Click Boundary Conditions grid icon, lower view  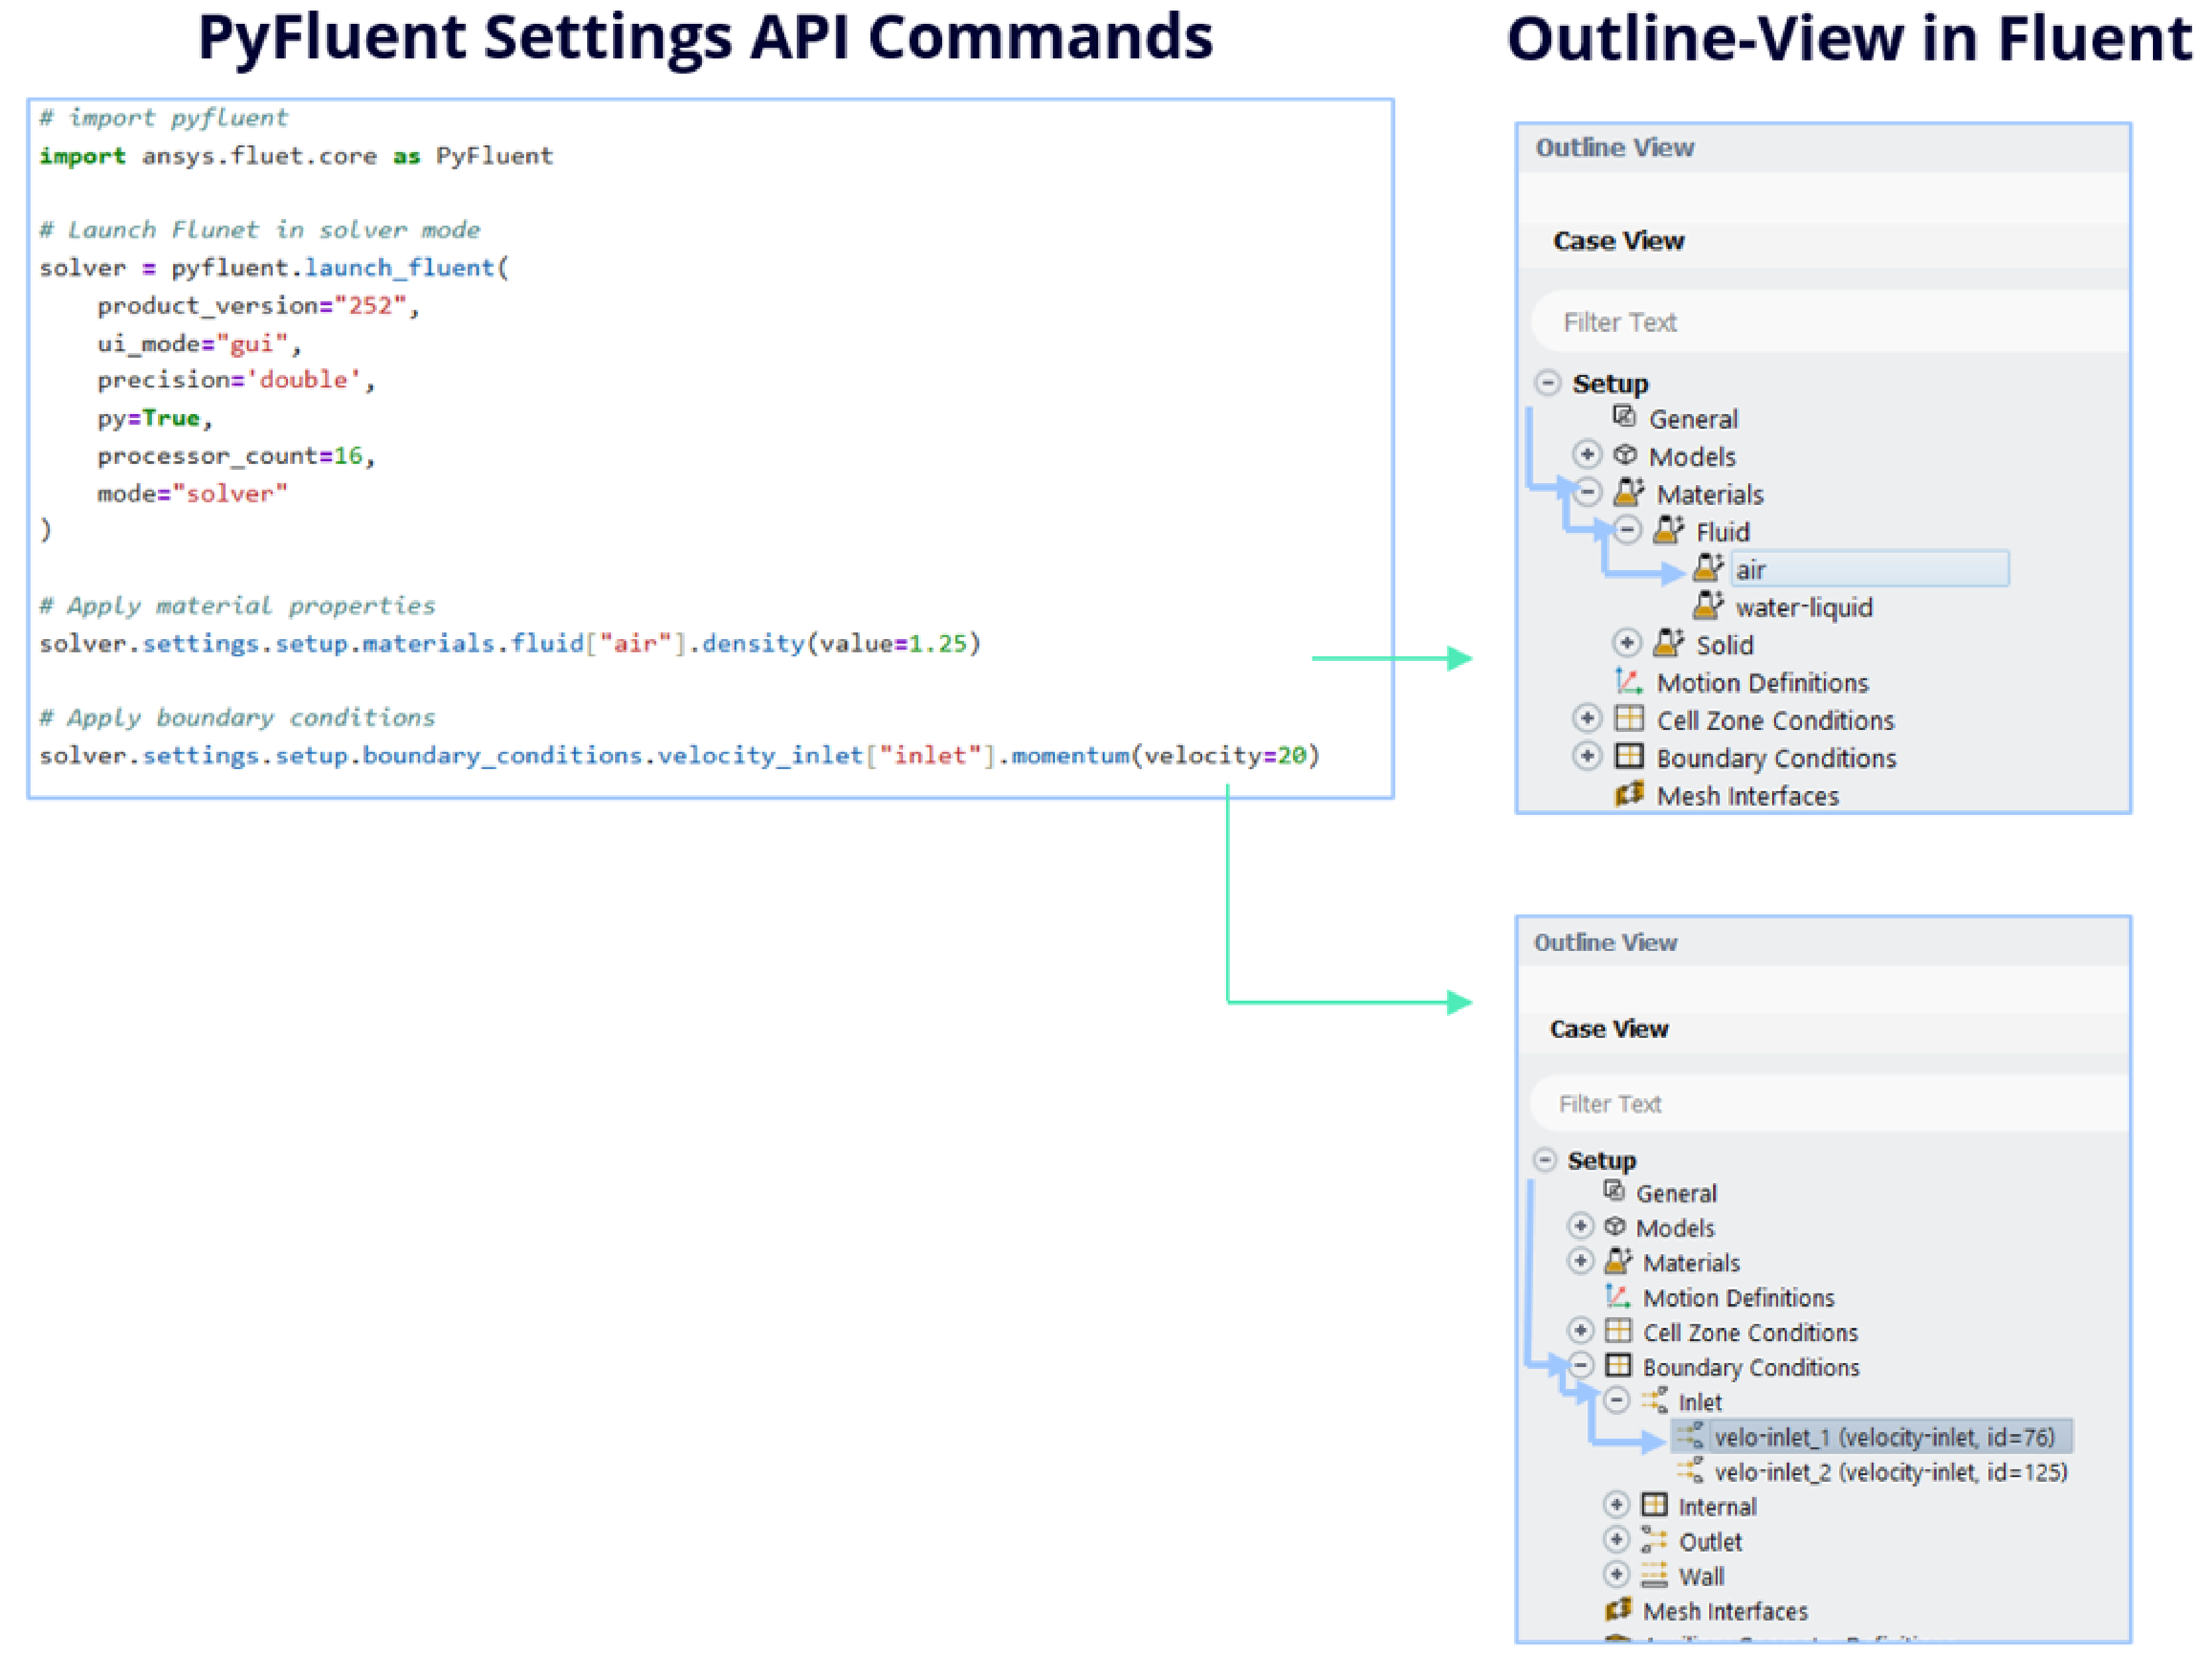(x=1618, y=1365)
